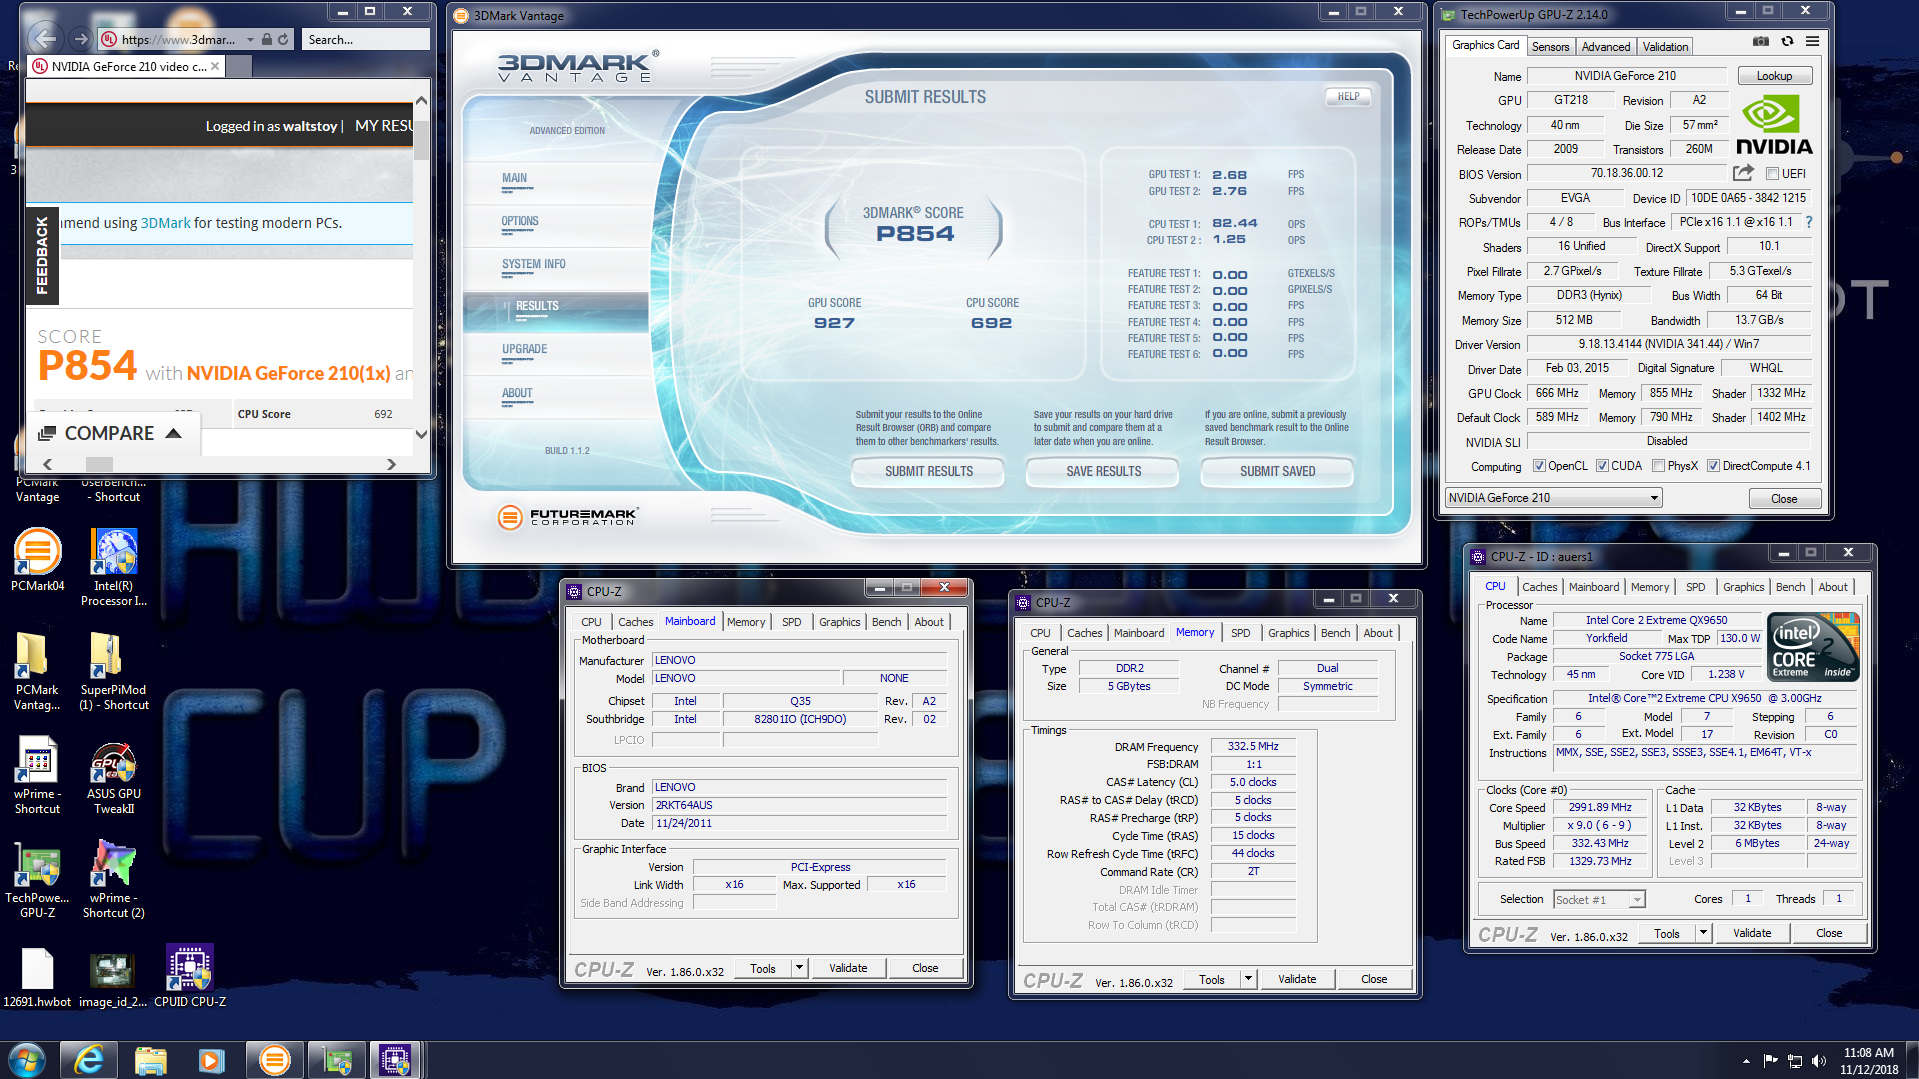Screen dimensions: 1919x1079
Task: Click the 3DMark link in browser page
Action: (x=165, y=223)
